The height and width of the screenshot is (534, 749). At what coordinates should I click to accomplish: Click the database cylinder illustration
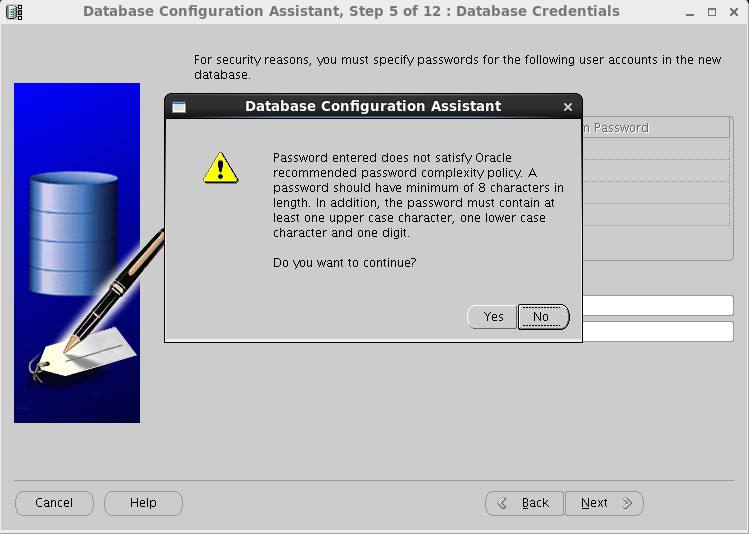74,234
